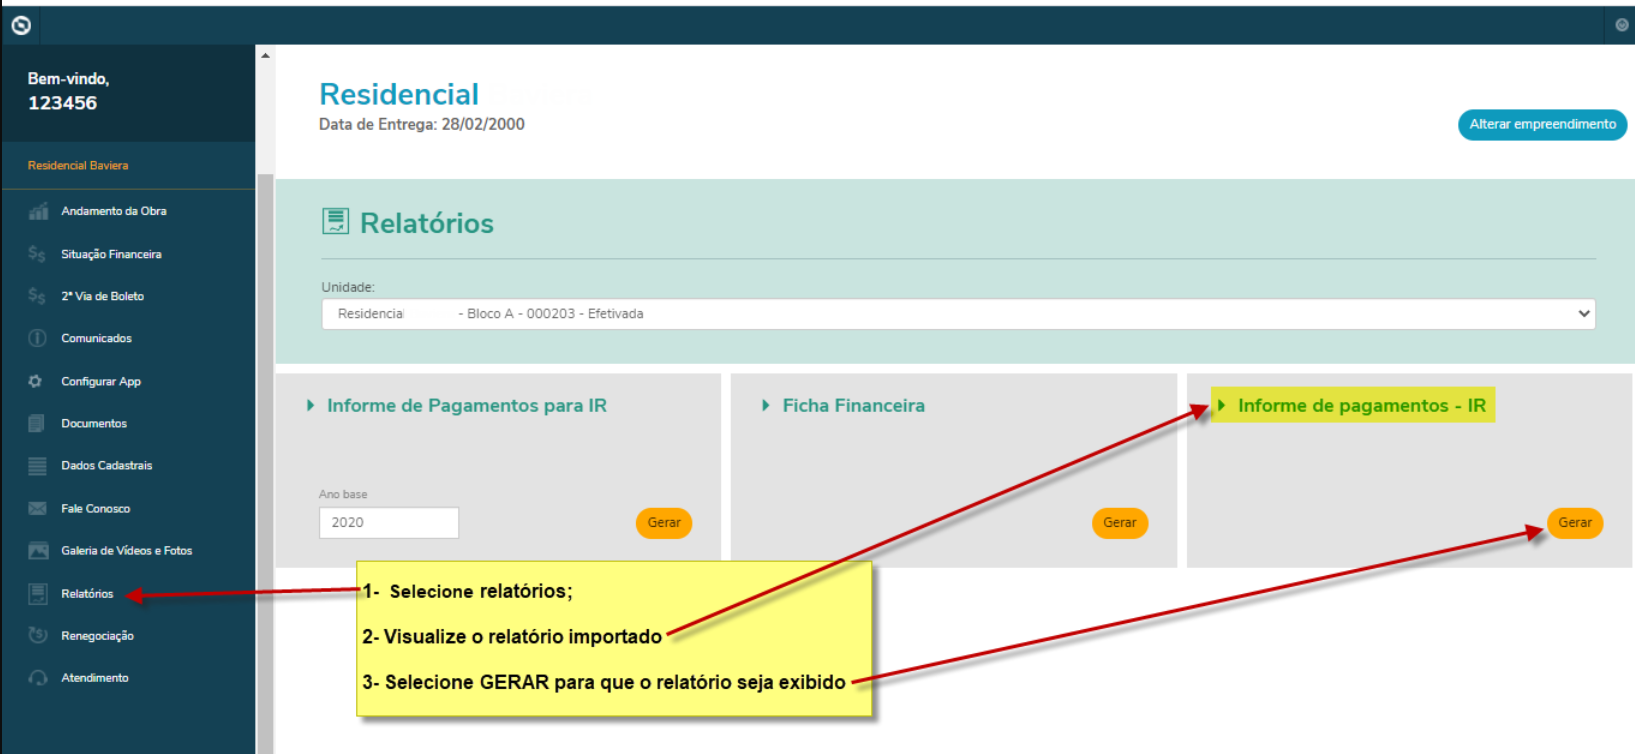Click Gerar in Ficha Financeira card
This screenshot has width=1635, height=754.
[x=1120, y=522]
